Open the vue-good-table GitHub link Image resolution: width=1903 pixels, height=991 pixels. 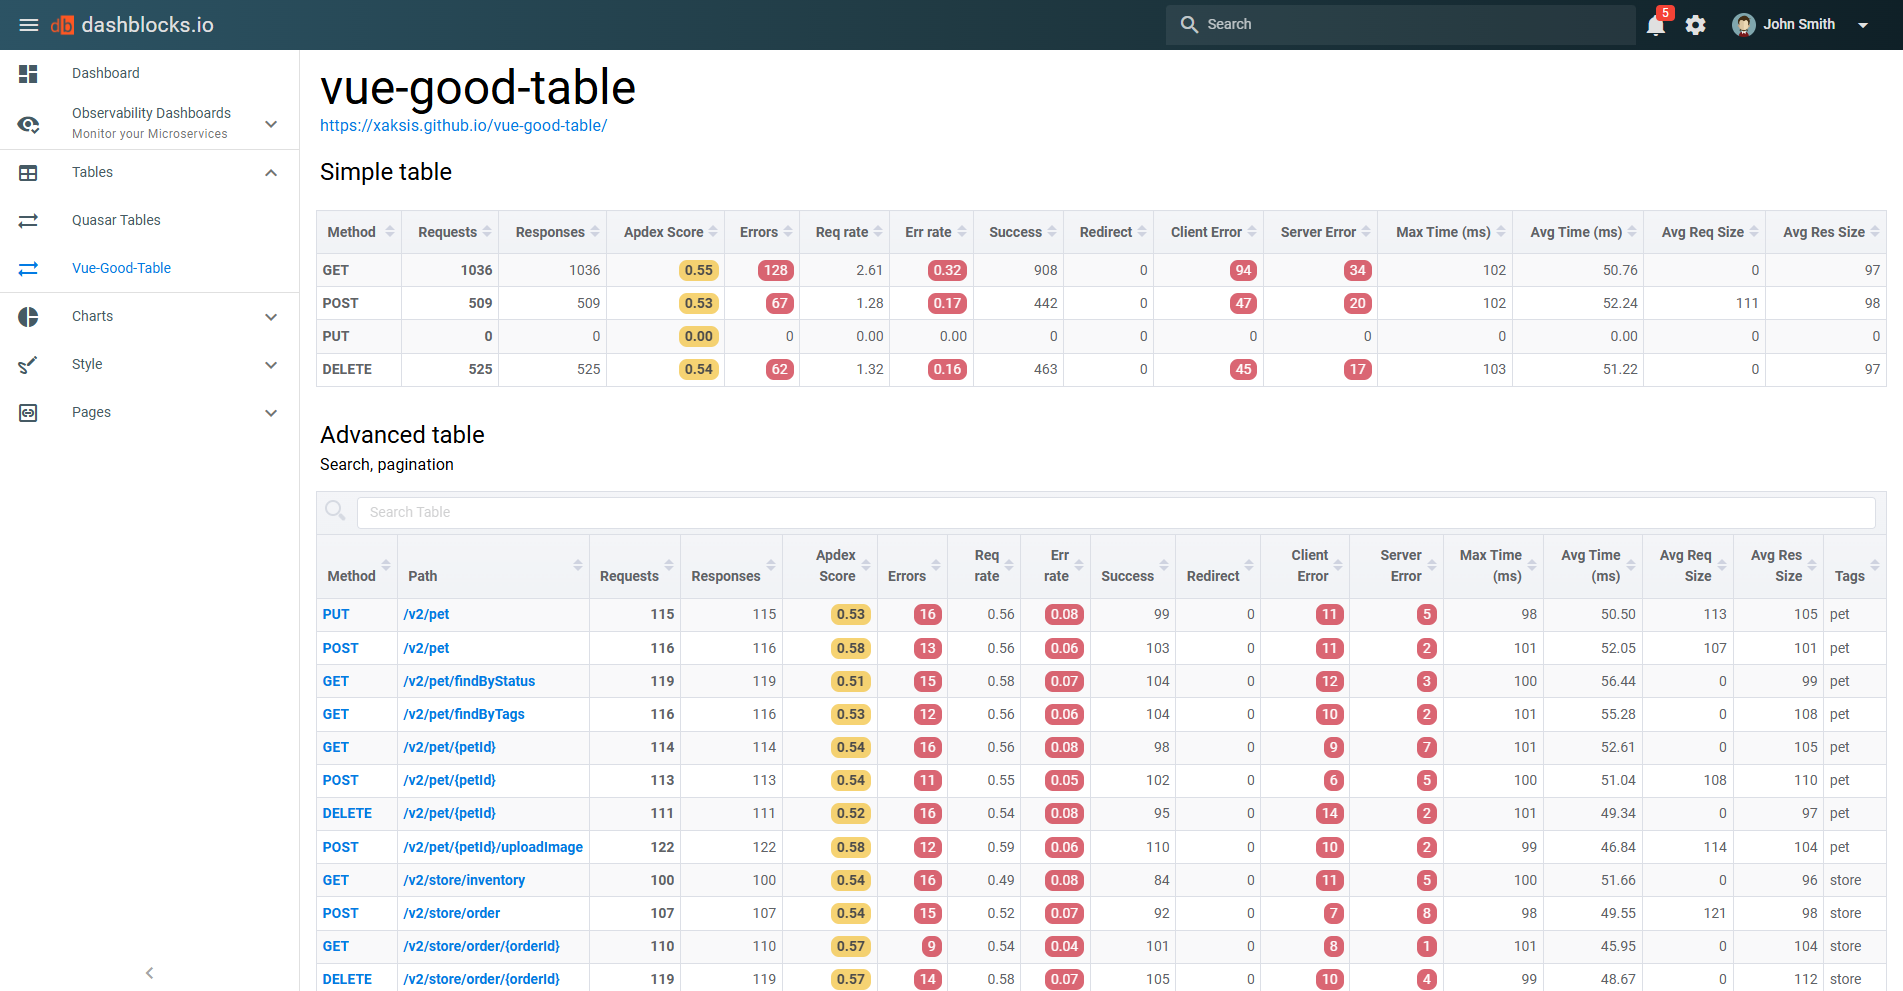[x=464, y=126]
